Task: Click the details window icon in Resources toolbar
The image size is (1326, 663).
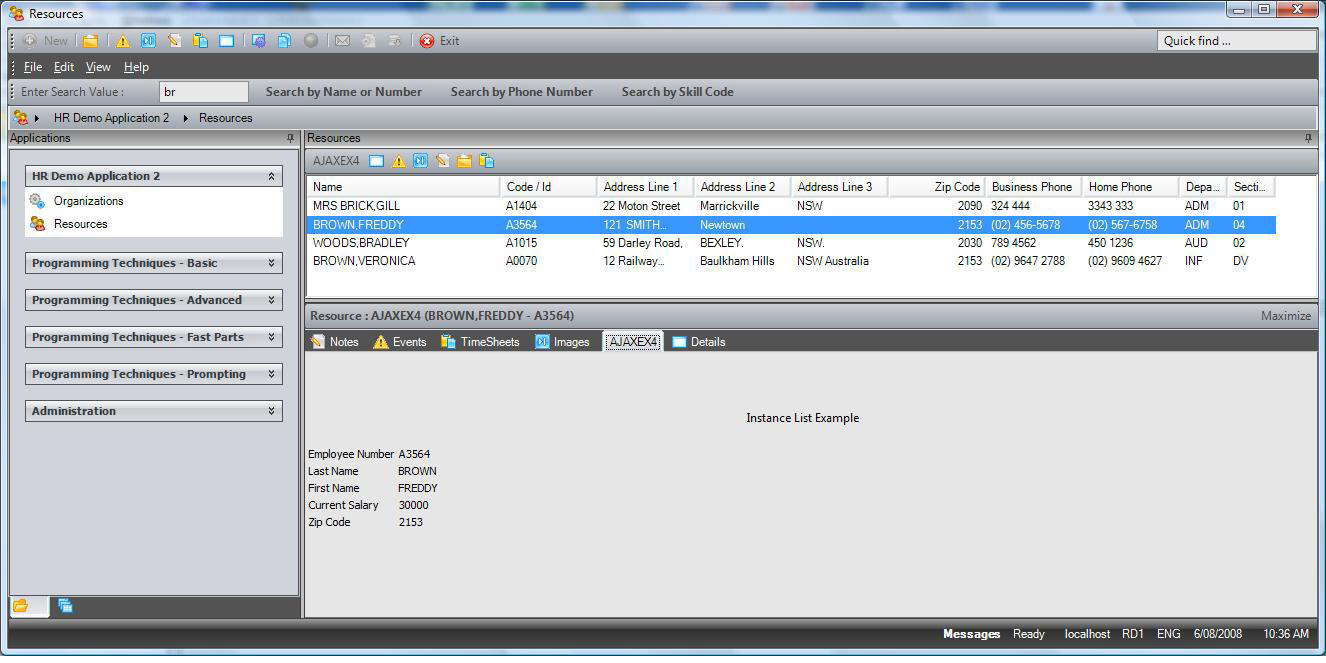Action: point(376,161)
